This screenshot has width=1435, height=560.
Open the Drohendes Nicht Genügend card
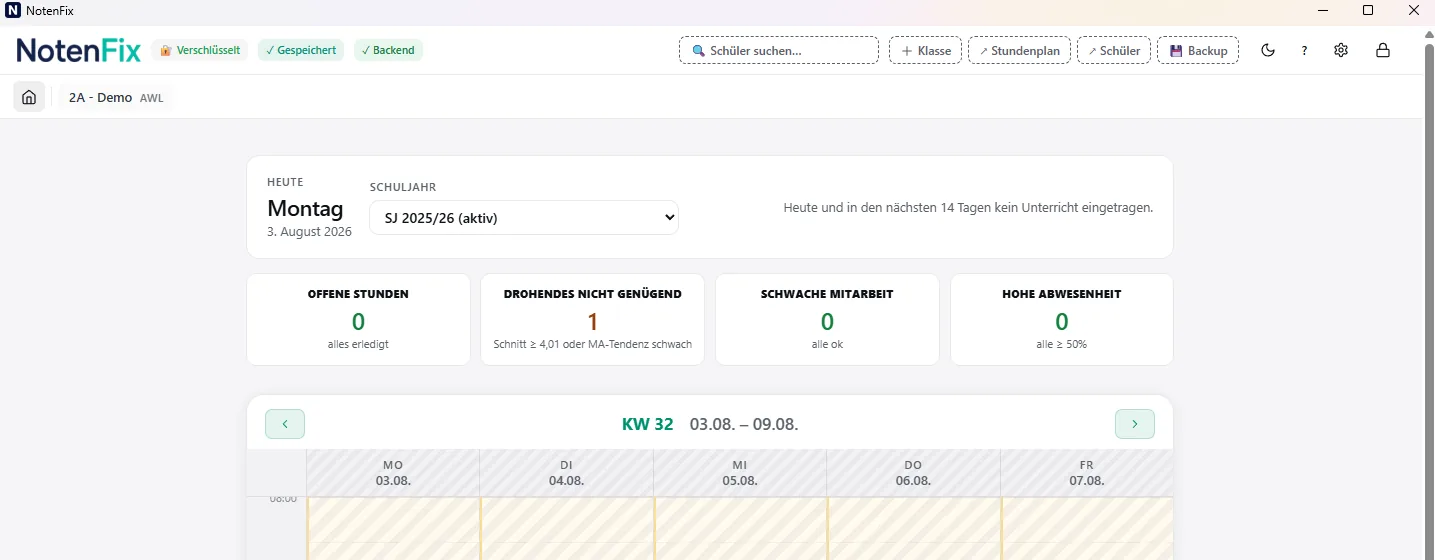[593, 320]
